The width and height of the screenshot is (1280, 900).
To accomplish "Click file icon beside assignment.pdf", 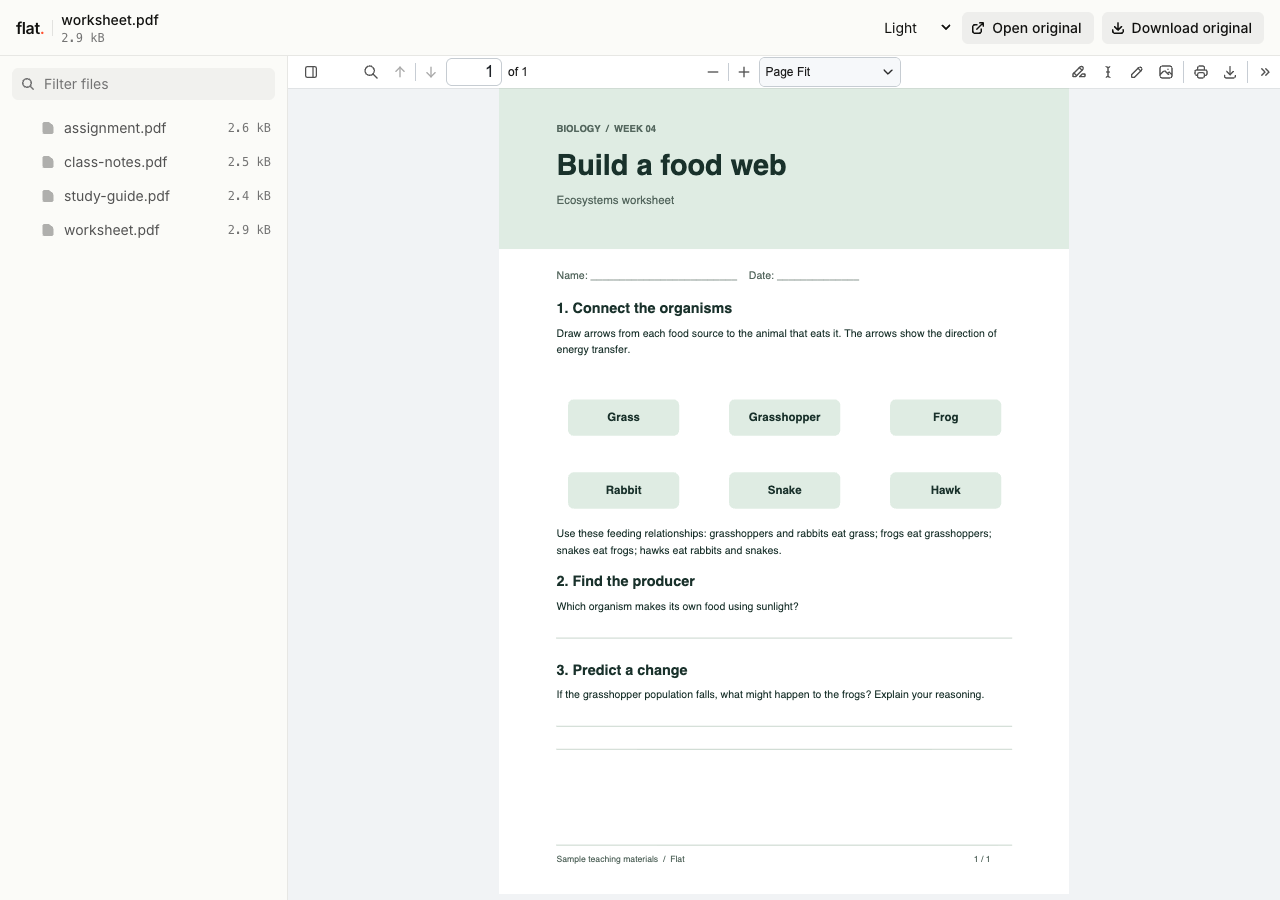I will tap(48, 128).
